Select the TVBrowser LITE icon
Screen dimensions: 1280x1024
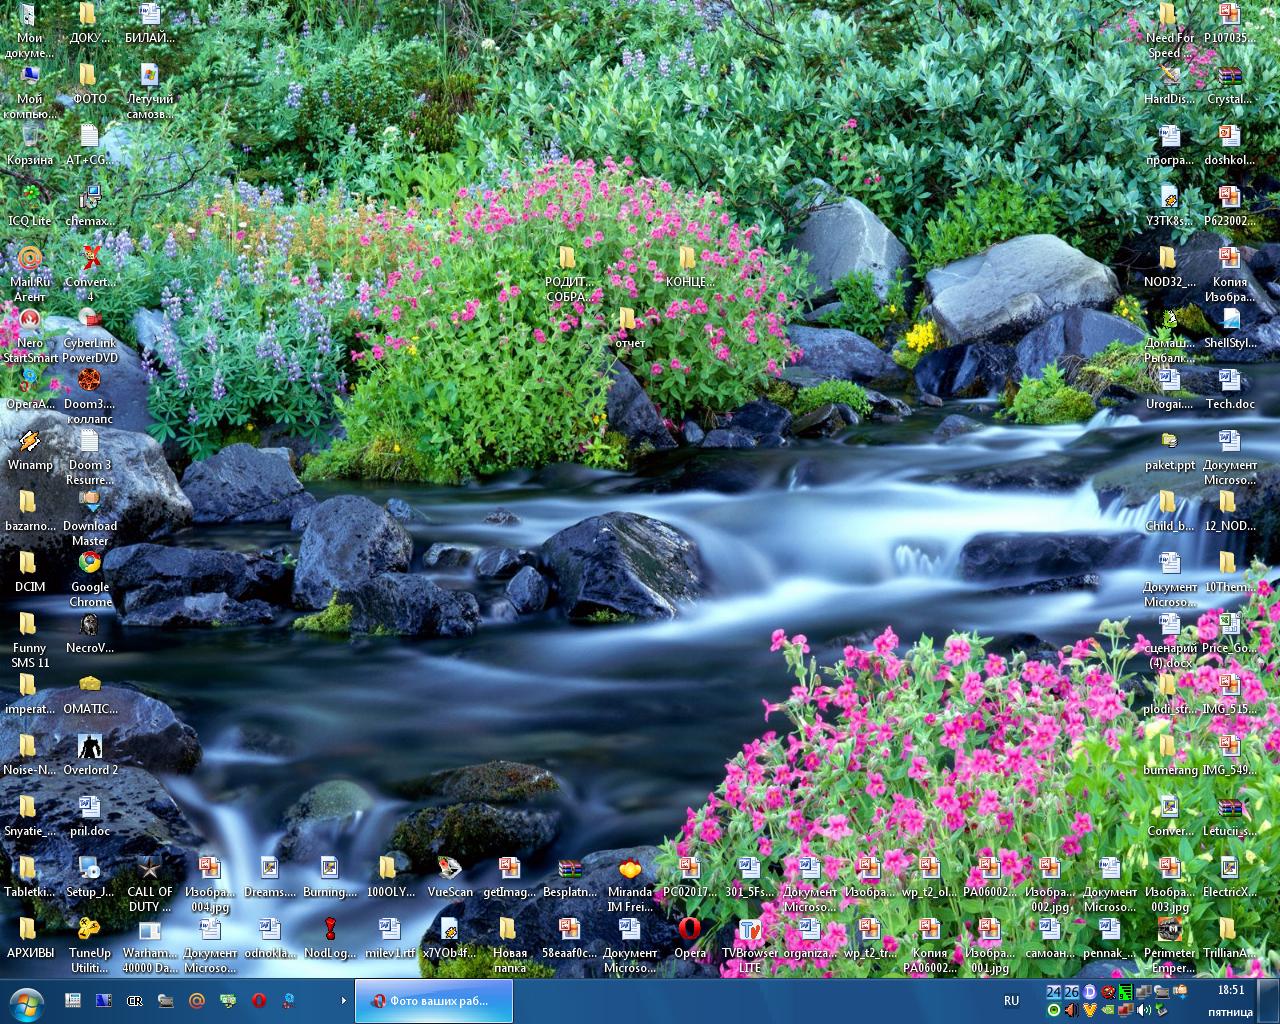[x=750, y=945]
